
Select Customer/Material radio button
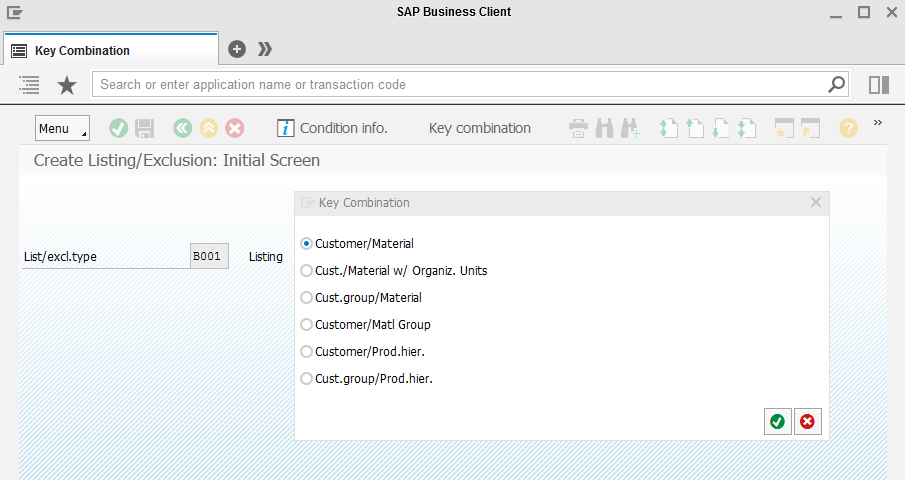point(306,243)
